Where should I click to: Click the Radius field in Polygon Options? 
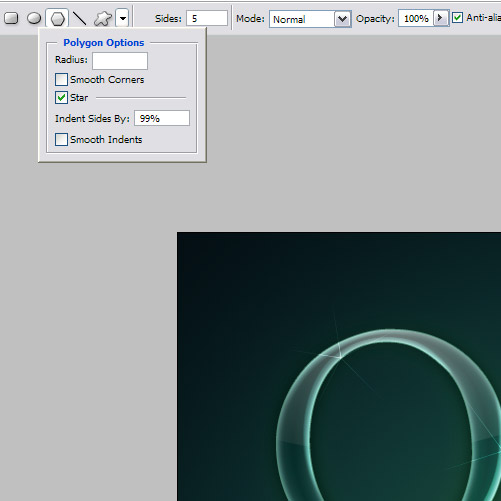(120, 61)
